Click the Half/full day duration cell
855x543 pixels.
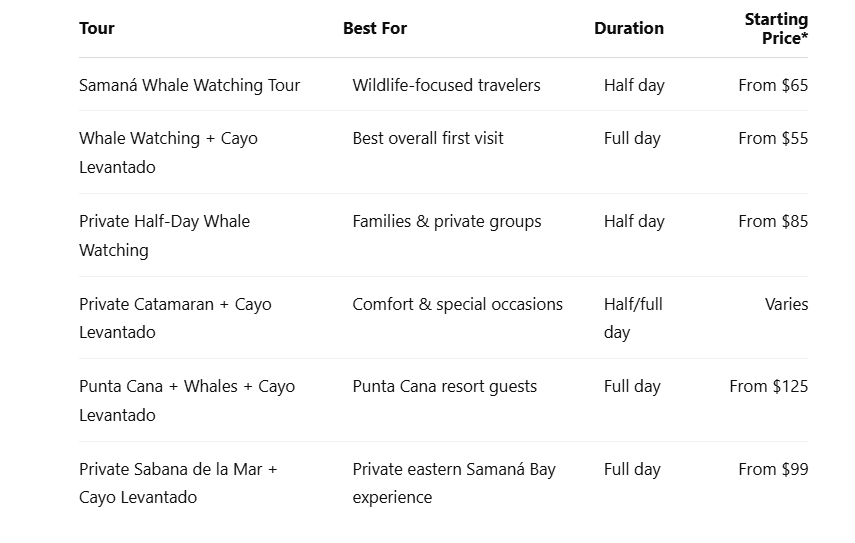pos(633,318)
